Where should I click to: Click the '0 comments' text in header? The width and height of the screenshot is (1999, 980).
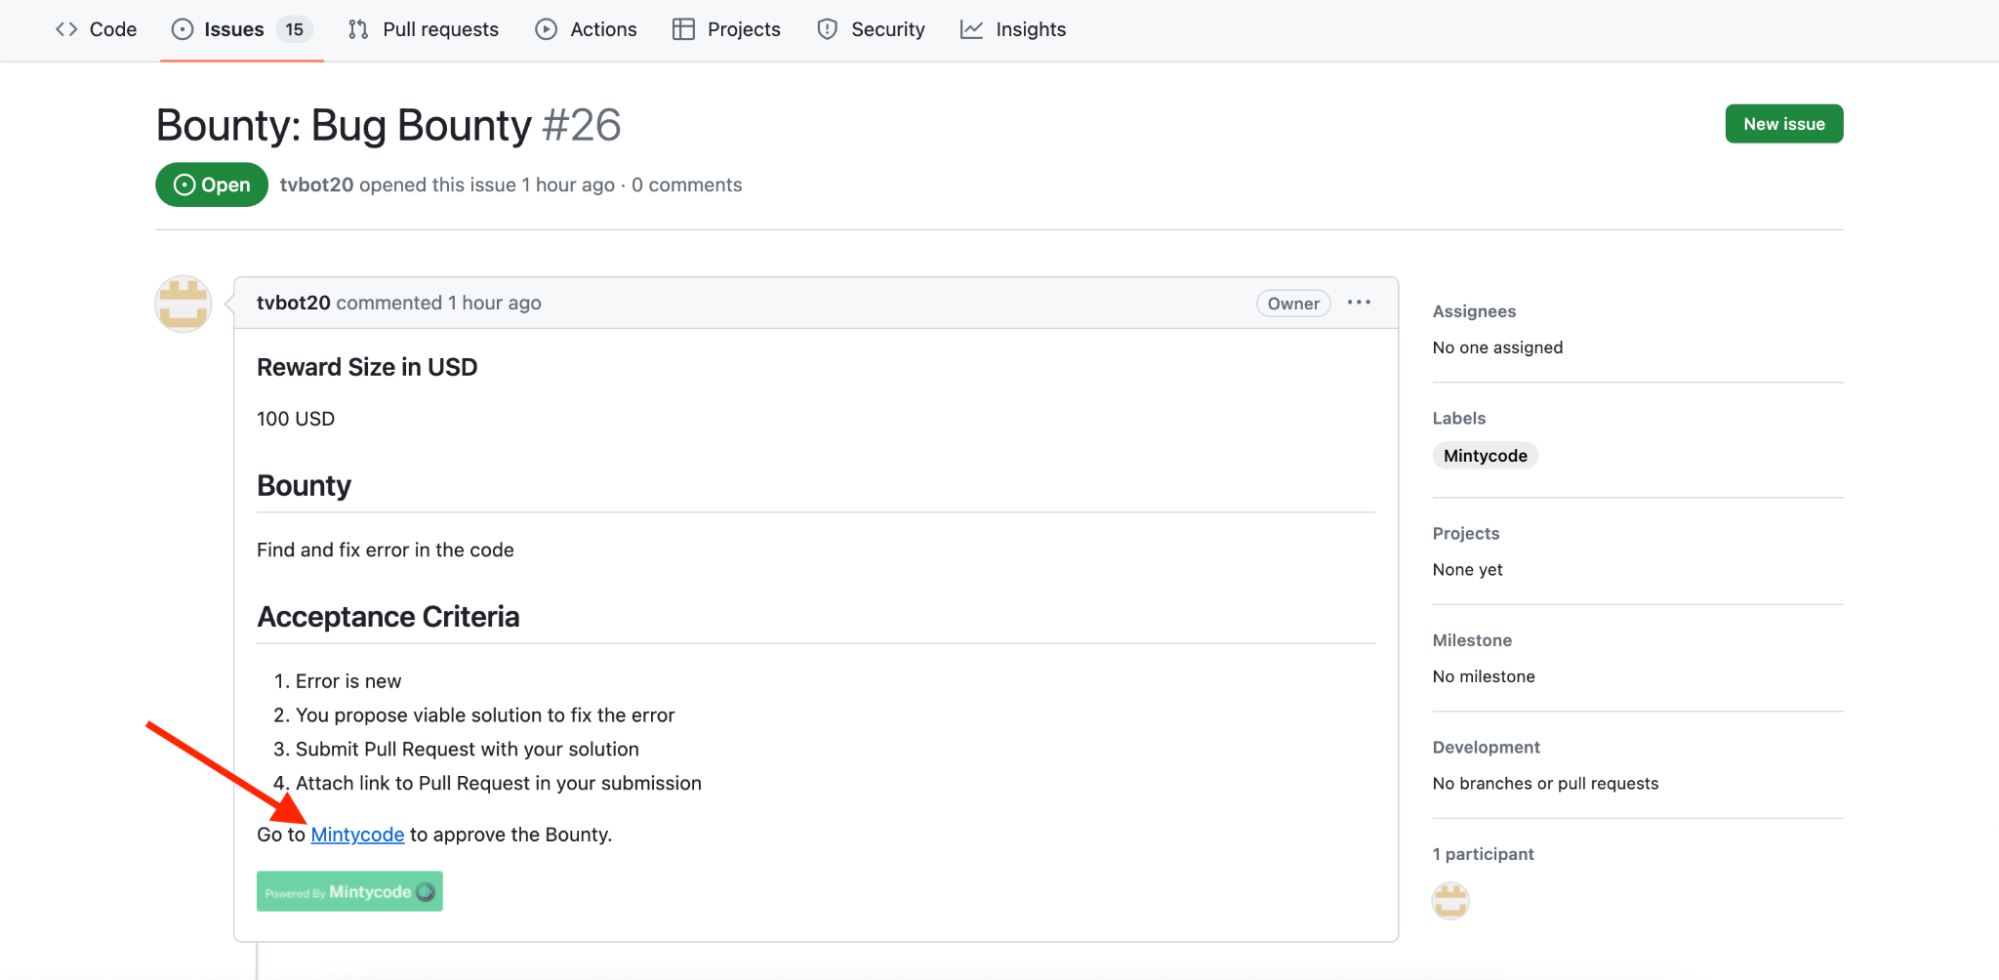coord(687,185)
